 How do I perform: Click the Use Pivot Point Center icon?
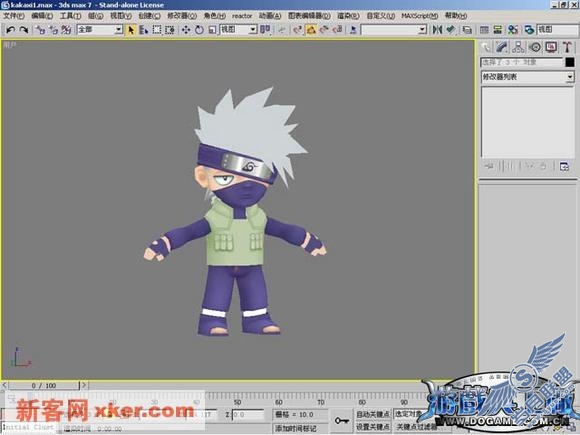tap(265, 30)
